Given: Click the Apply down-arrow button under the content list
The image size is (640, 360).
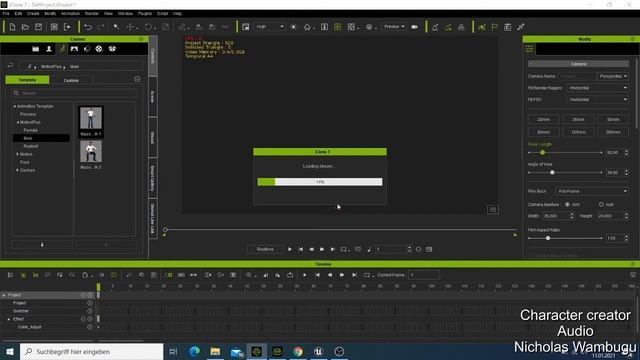Looking at the screenshot, I should (x=42, y=244).
